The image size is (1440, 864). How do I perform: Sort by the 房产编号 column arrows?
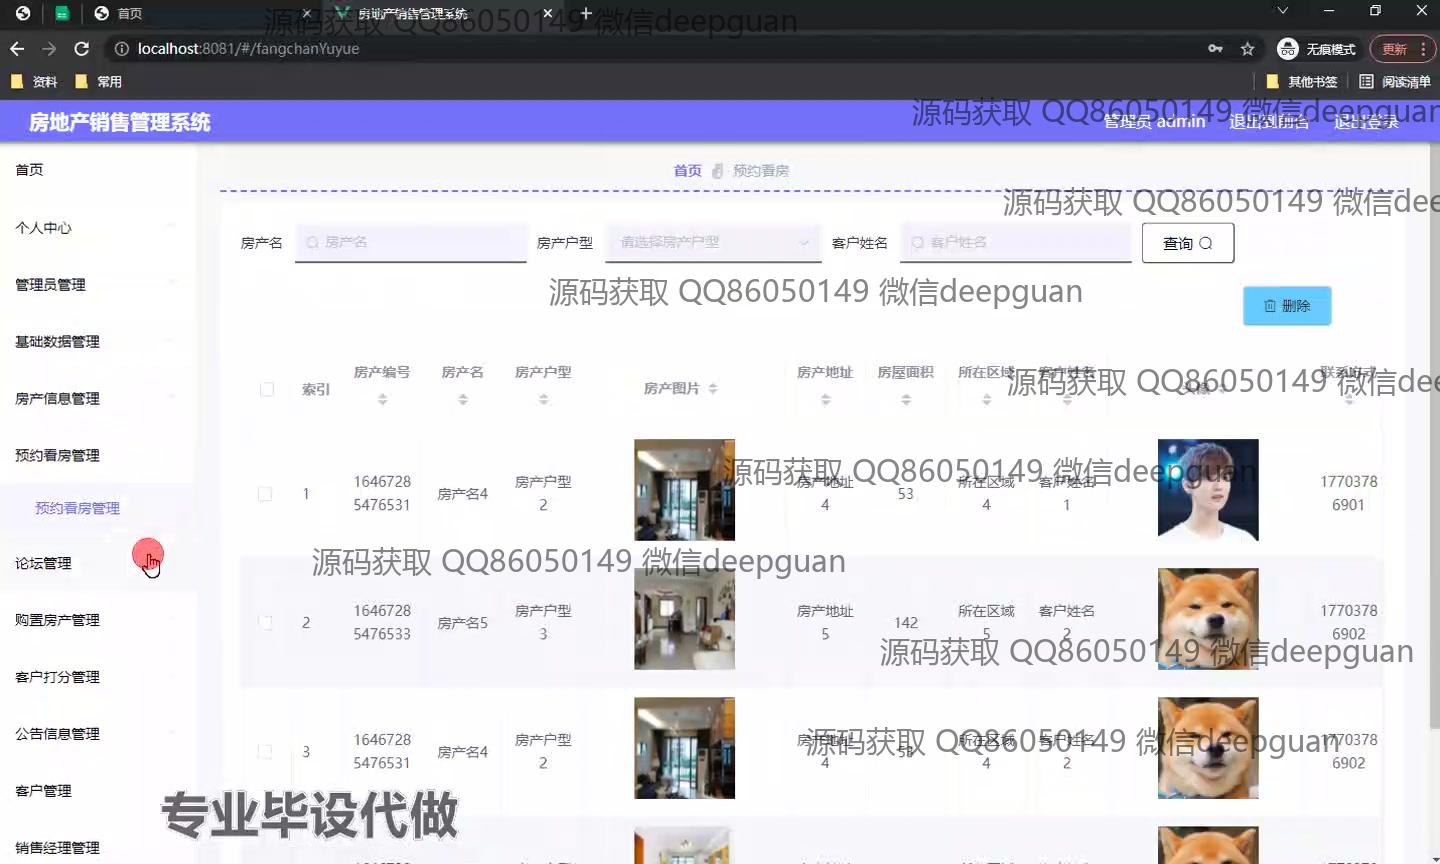(x=382, y=399)
